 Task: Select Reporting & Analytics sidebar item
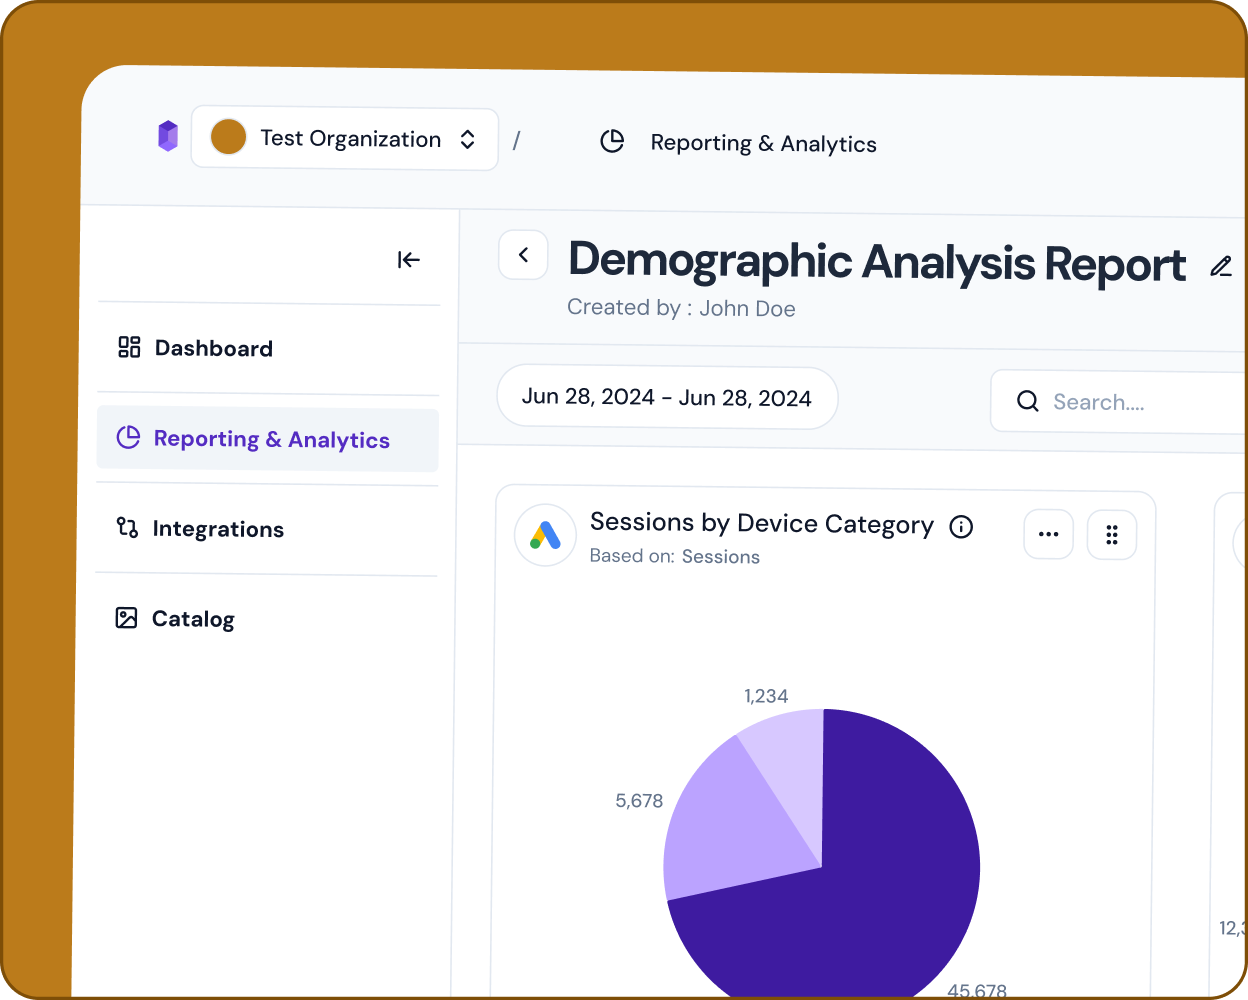[x=268, y=439]
